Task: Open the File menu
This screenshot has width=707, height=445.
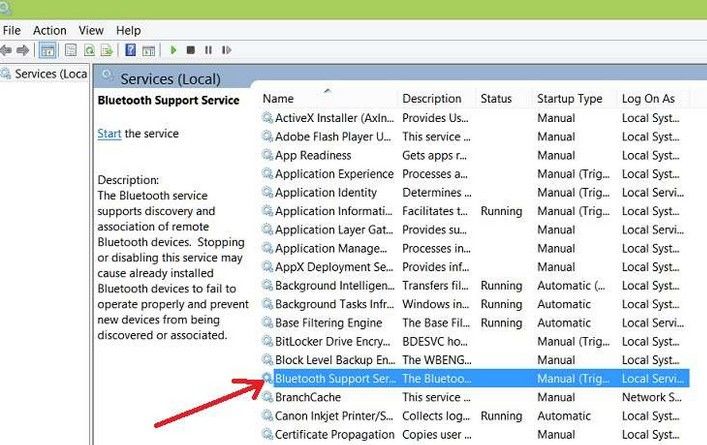Action: 12,30
